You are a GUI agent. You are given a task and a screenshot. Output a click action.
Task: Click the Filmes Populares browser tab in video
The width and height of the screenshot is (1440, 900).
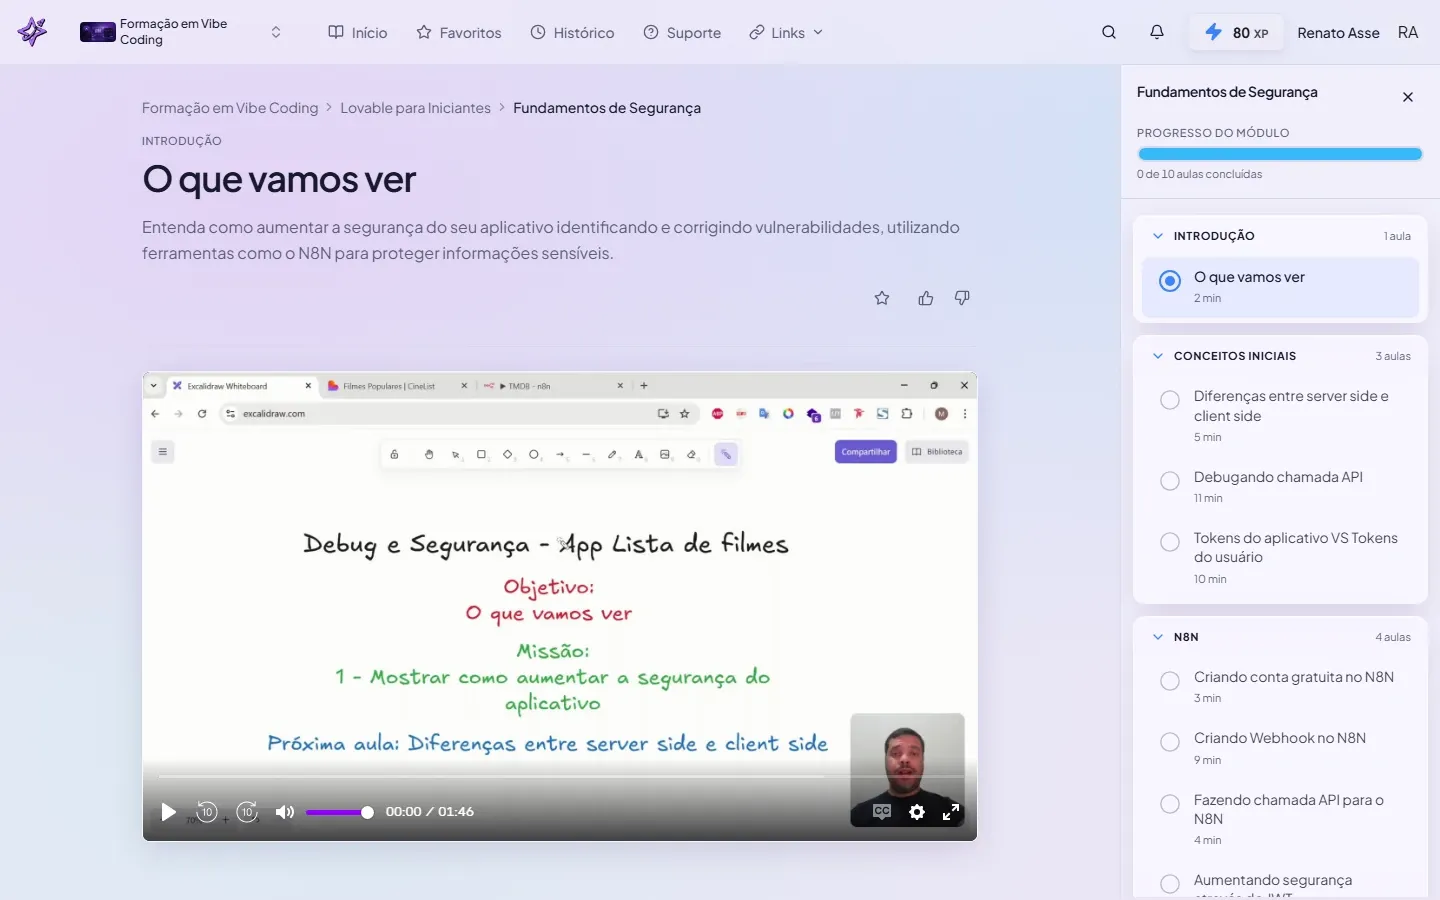pos(398,386)
